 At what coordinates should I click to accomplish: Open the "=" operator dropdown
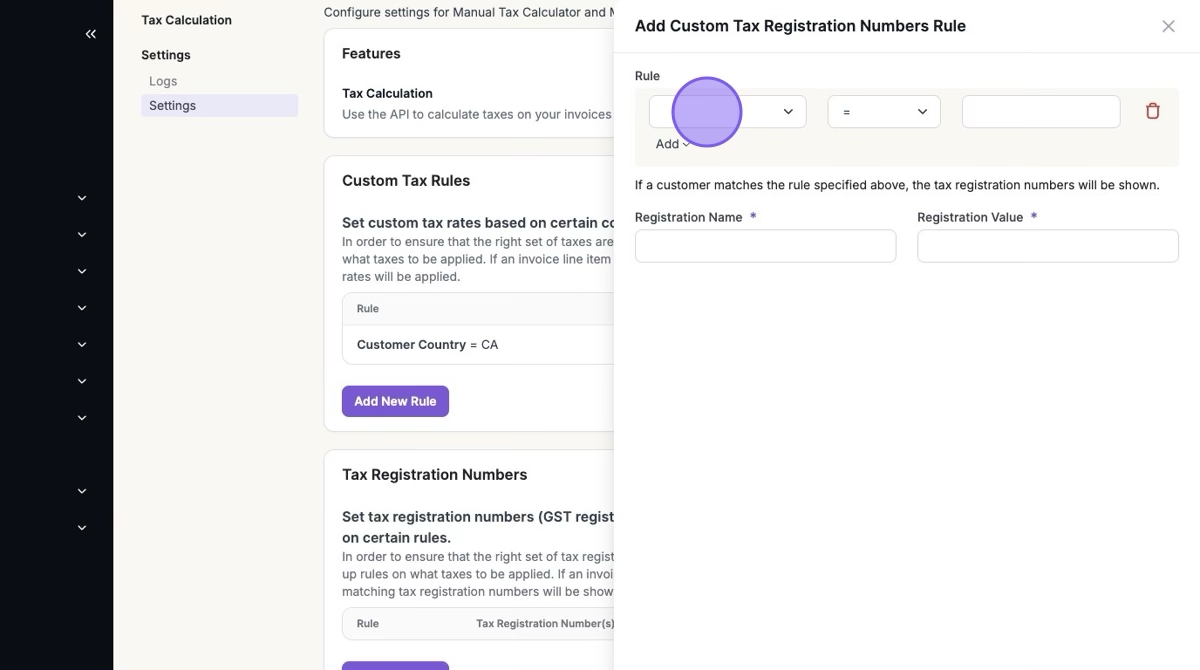coord(884,112)
